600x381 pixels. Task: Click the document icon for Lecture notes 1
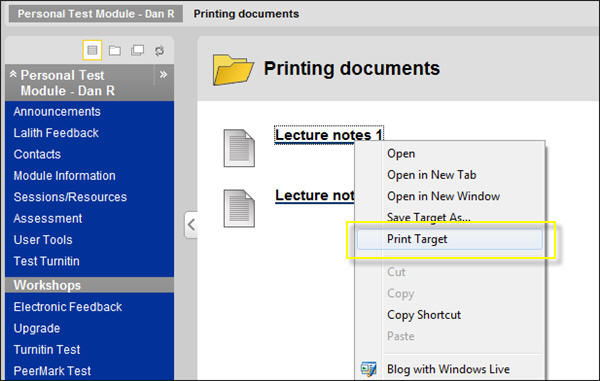pyautogui.click(x=239, y=148)
